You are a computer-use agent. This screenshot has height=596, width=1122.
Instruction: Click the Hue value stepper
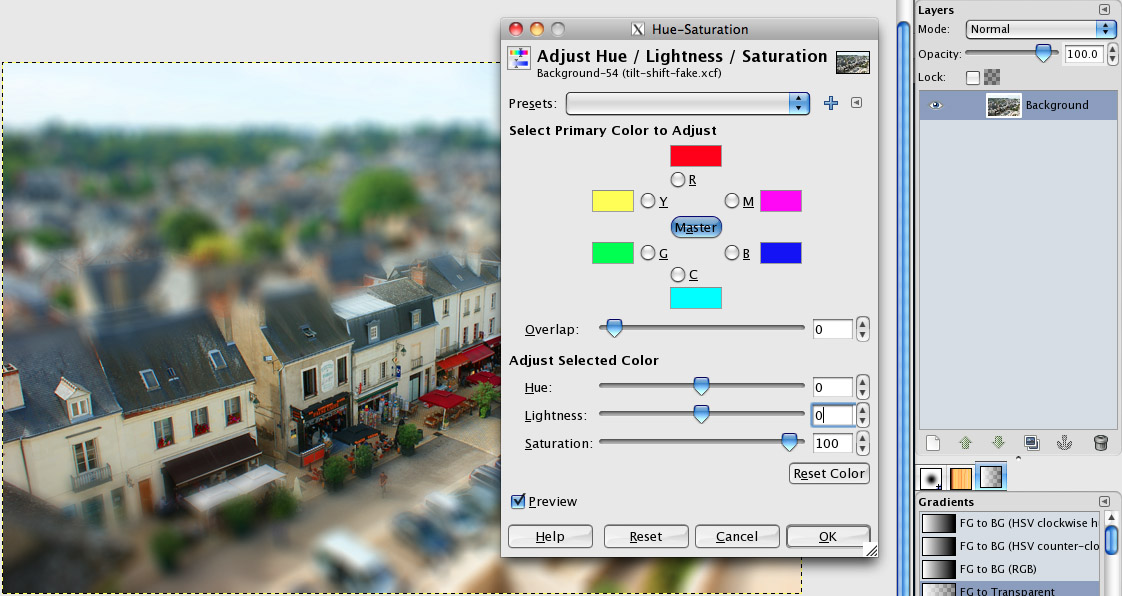point(863,387)
